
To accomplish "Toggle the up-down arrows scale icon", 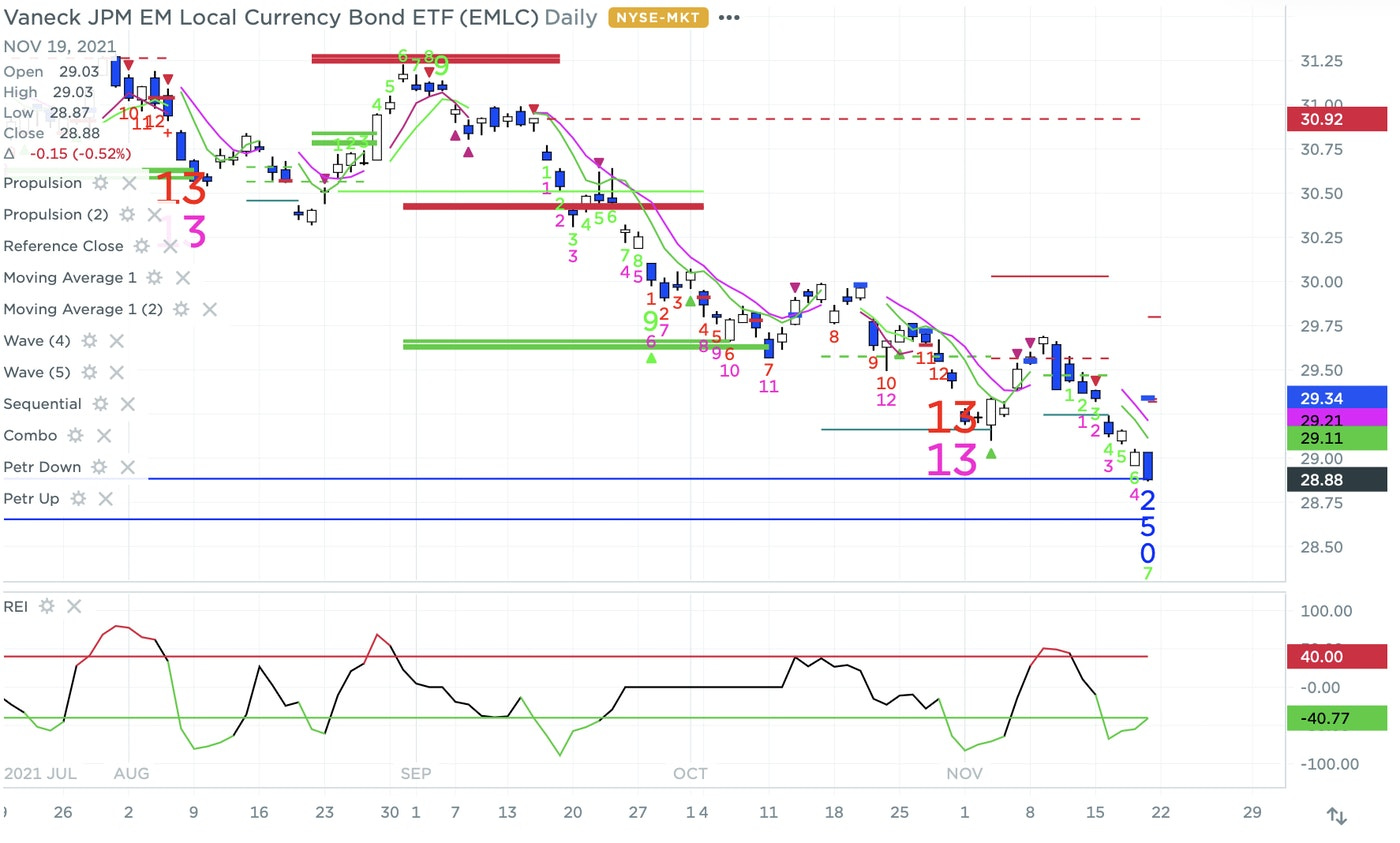I will pos(1336,816).
